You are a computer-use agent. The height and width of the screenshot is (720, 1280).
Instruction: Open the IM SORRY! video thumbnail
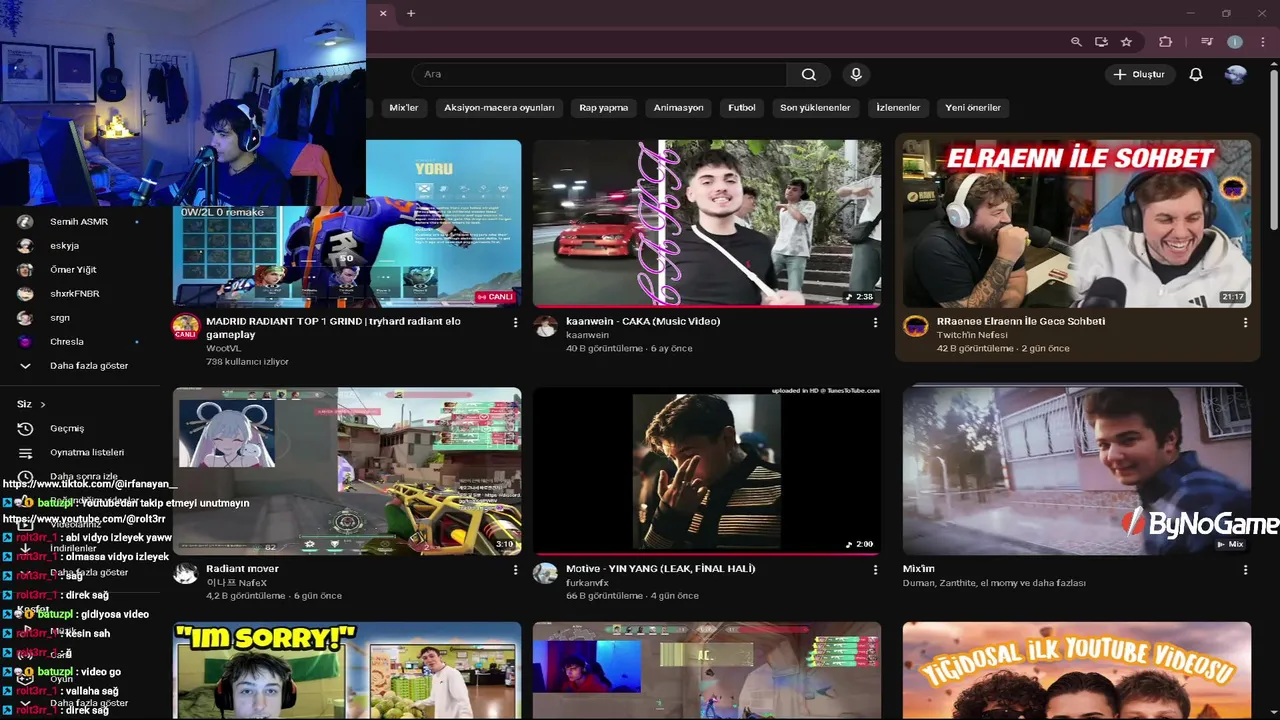click(x=347, y=671)
